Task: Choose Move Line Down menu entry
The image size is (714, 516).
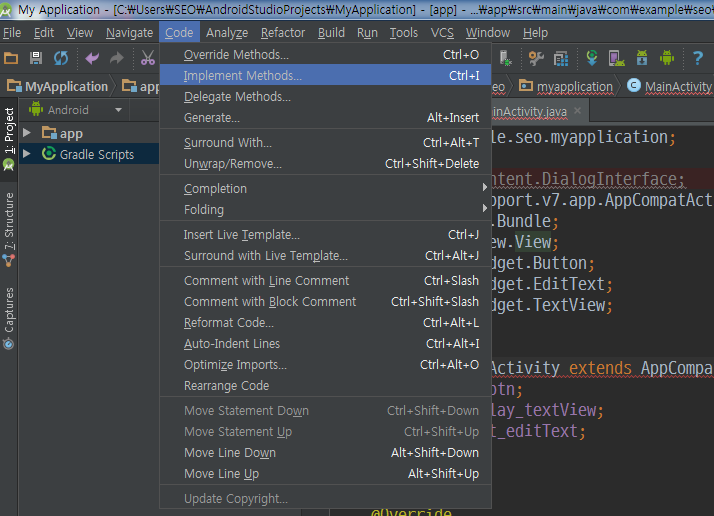Action: coord(325,452)
